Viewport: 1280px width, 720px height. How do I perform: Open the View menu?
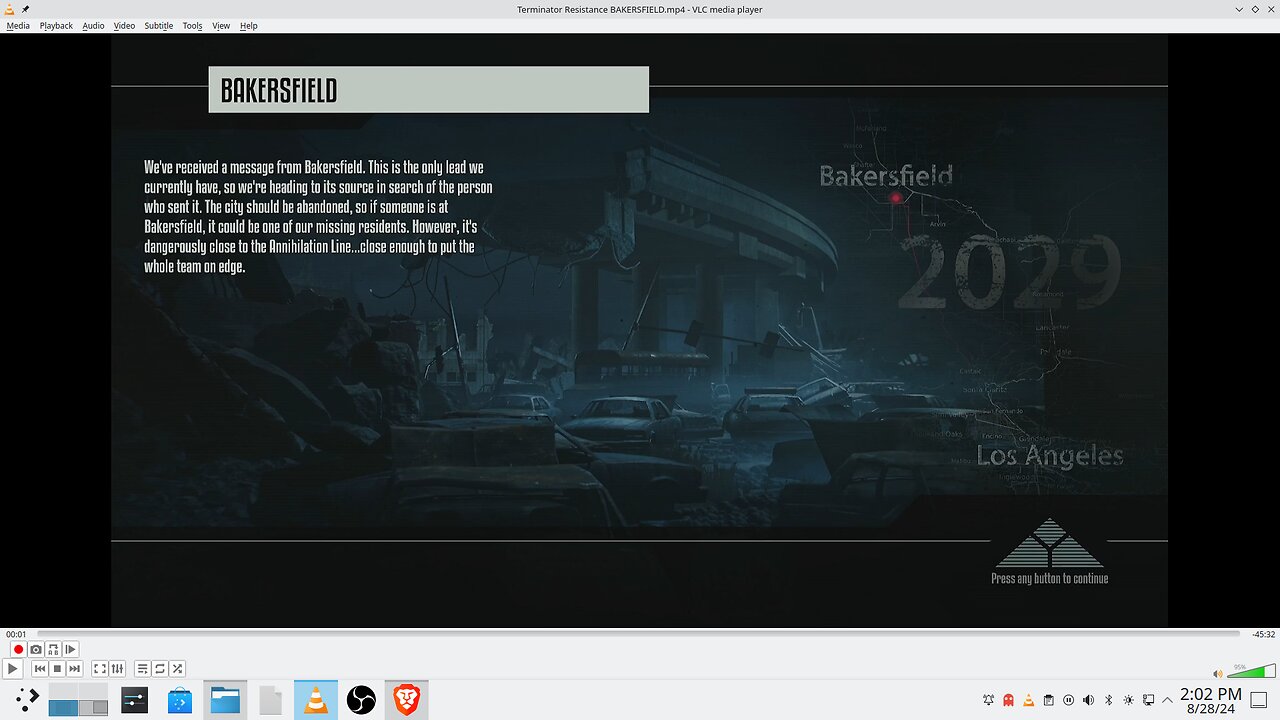tap(221, 25)
